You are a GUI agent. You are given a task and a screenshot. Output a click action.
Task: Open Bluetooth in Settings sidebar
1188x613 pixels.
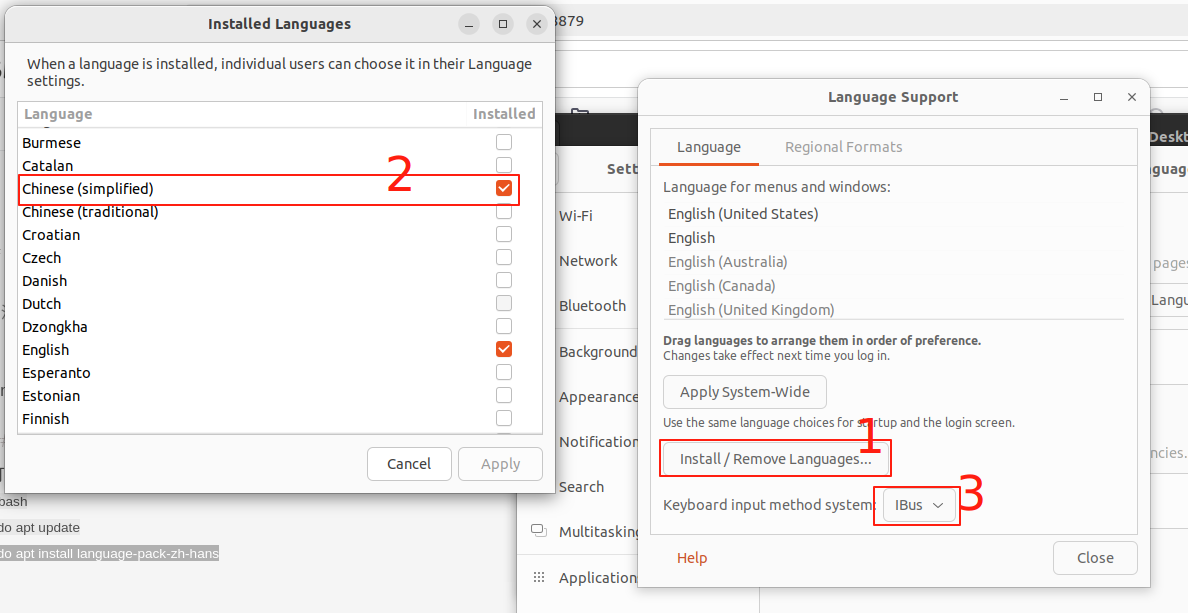(x=592, y=306)
